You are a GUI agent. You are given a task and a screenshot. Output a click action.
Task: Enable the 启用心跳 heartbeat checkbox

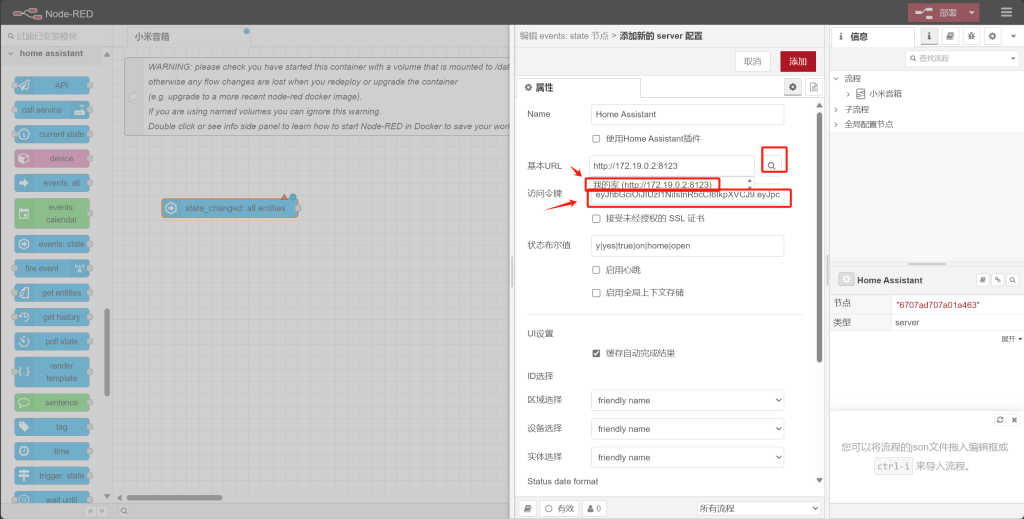(596, 270)
